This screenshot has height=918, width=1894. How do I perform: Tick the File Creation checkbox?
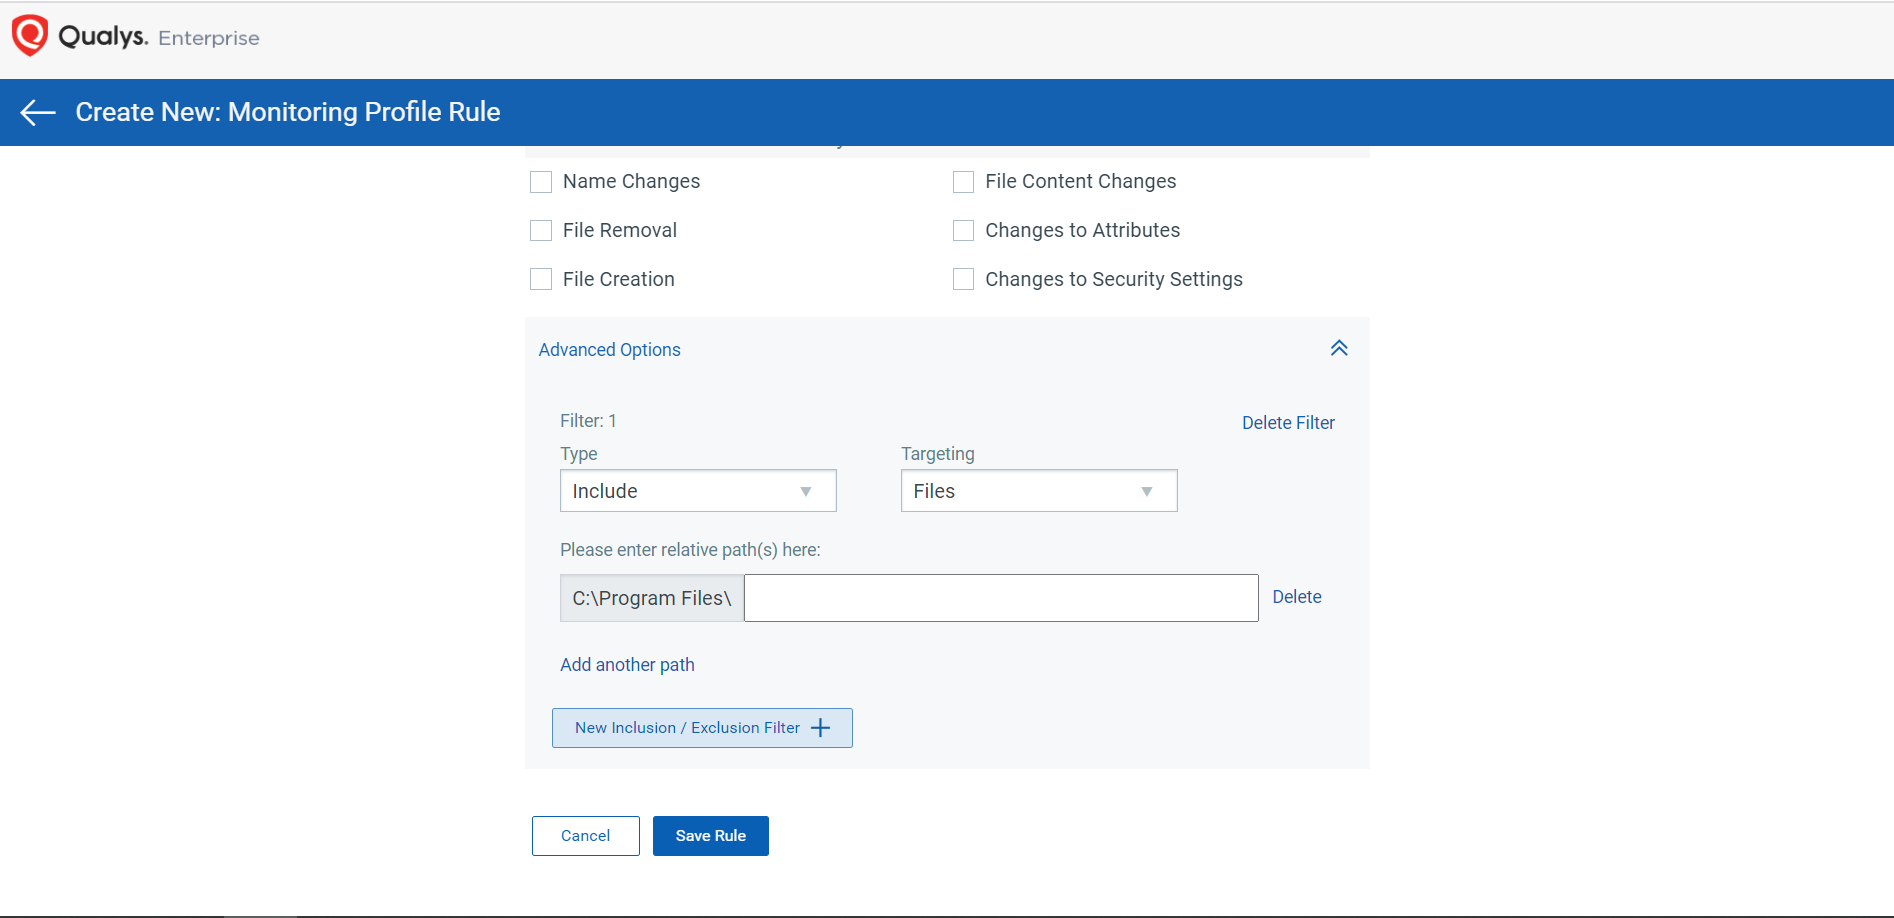click(x=541, y=280)
